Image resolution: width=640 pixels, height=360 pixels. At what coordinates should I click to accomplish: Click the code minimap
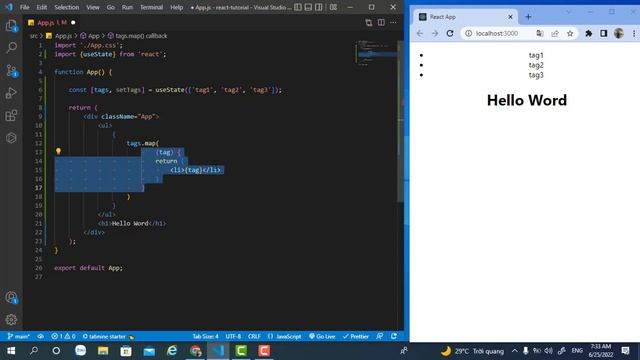click(x=376, y=53)
